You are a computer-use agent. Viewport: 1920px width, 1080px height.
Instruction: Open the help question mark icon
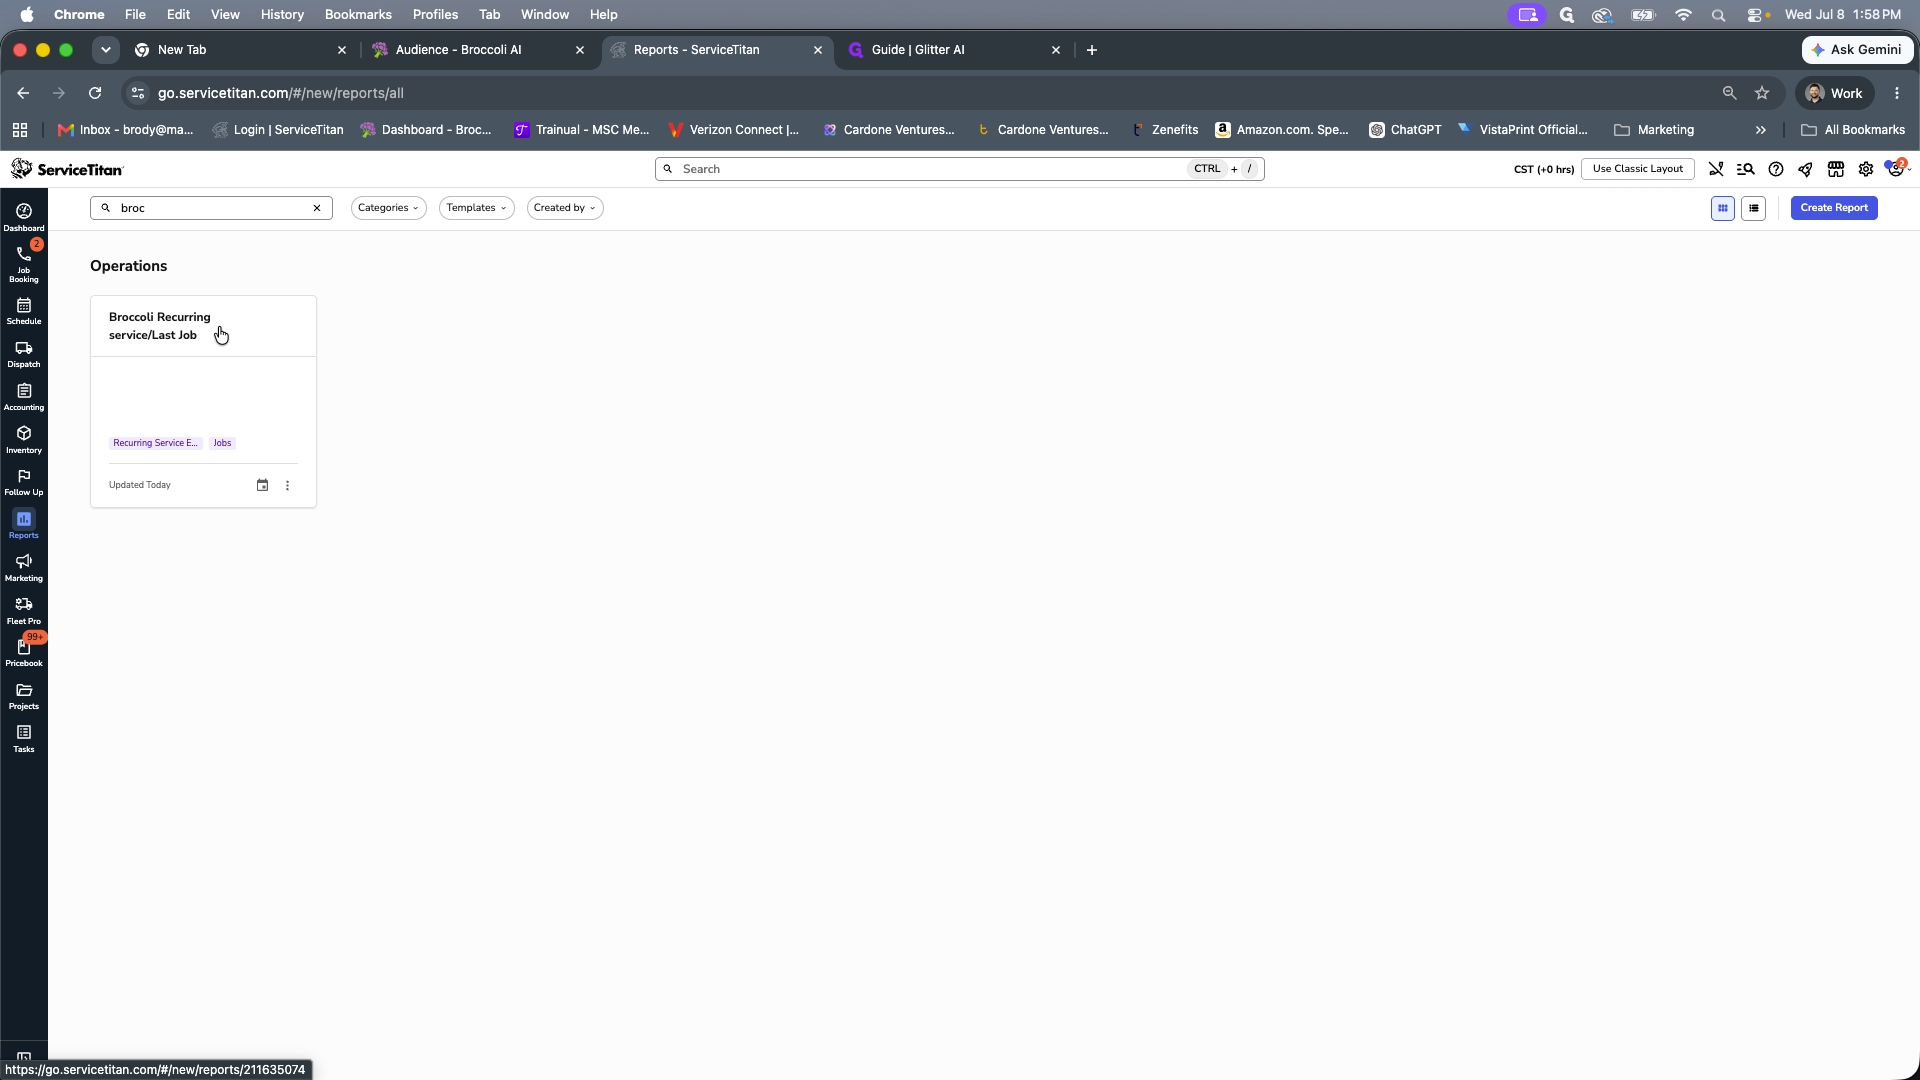coord(1776,169)
